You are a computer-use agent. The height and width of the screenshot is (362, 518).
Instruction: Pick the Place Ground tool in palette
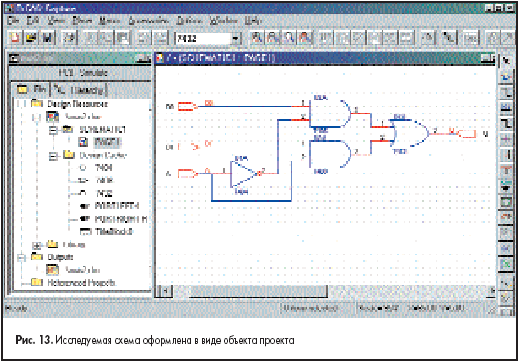coord(506,186)
